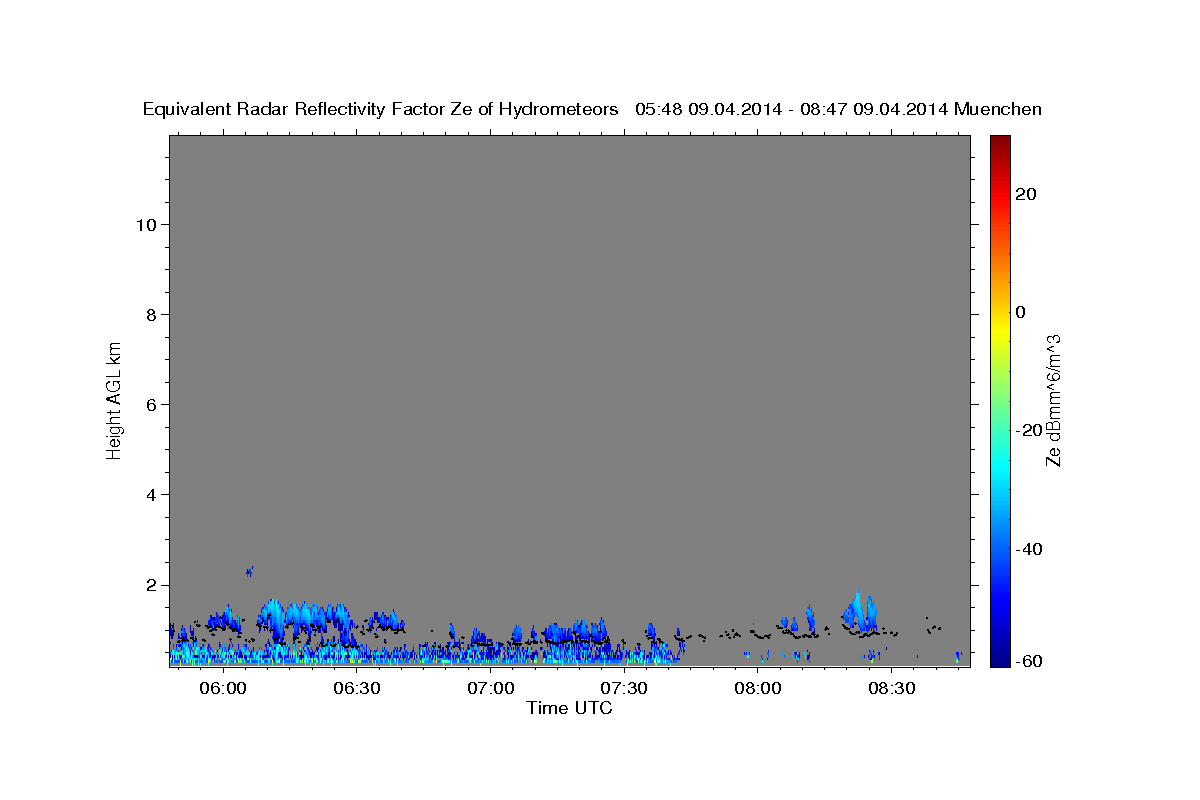Screen dimensions: 1200x800
Task: Click the '08:00' time tick label
Action: tap(758, 689)
